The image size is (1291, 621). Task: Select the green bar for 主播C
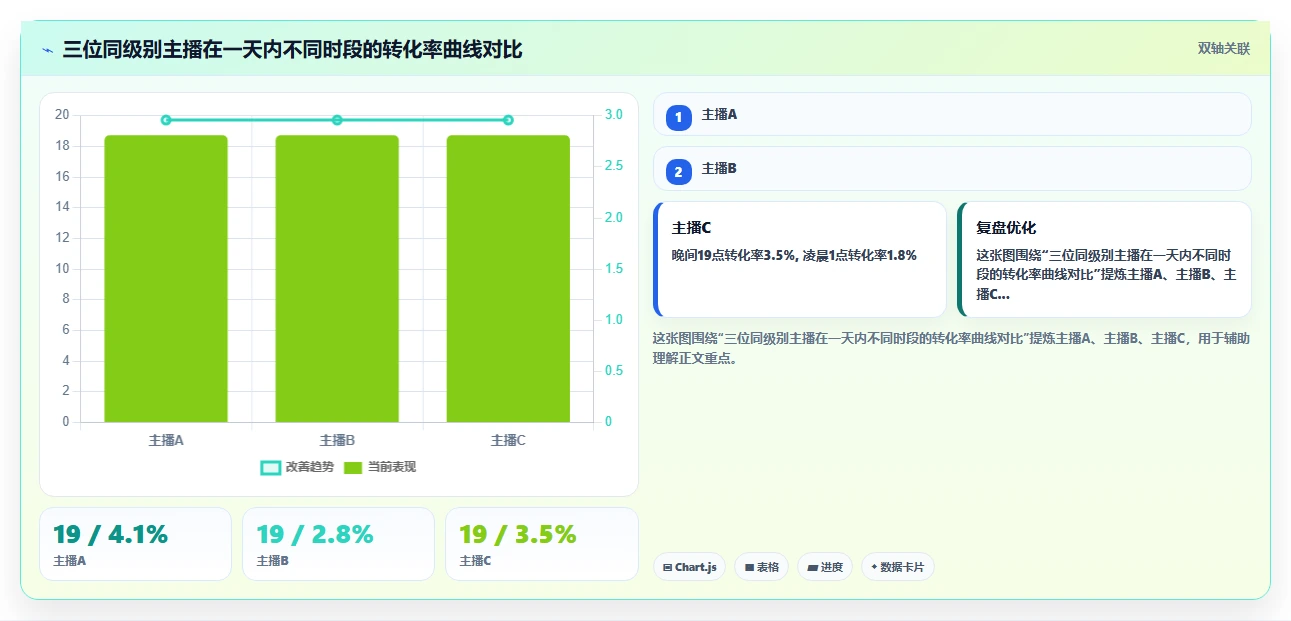(508, 278)
